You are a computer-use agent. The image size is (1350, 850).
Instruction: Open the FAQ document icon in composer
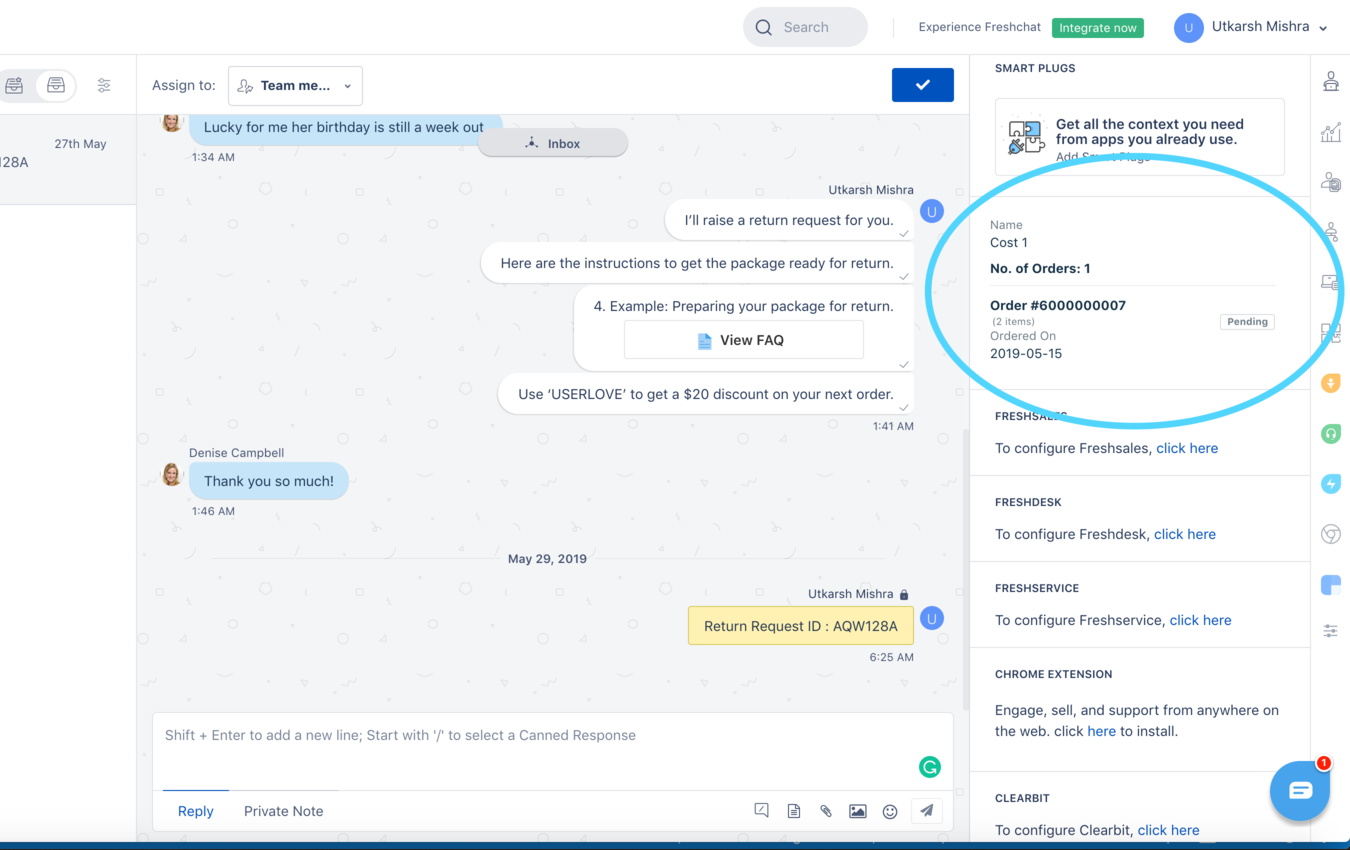794,811
